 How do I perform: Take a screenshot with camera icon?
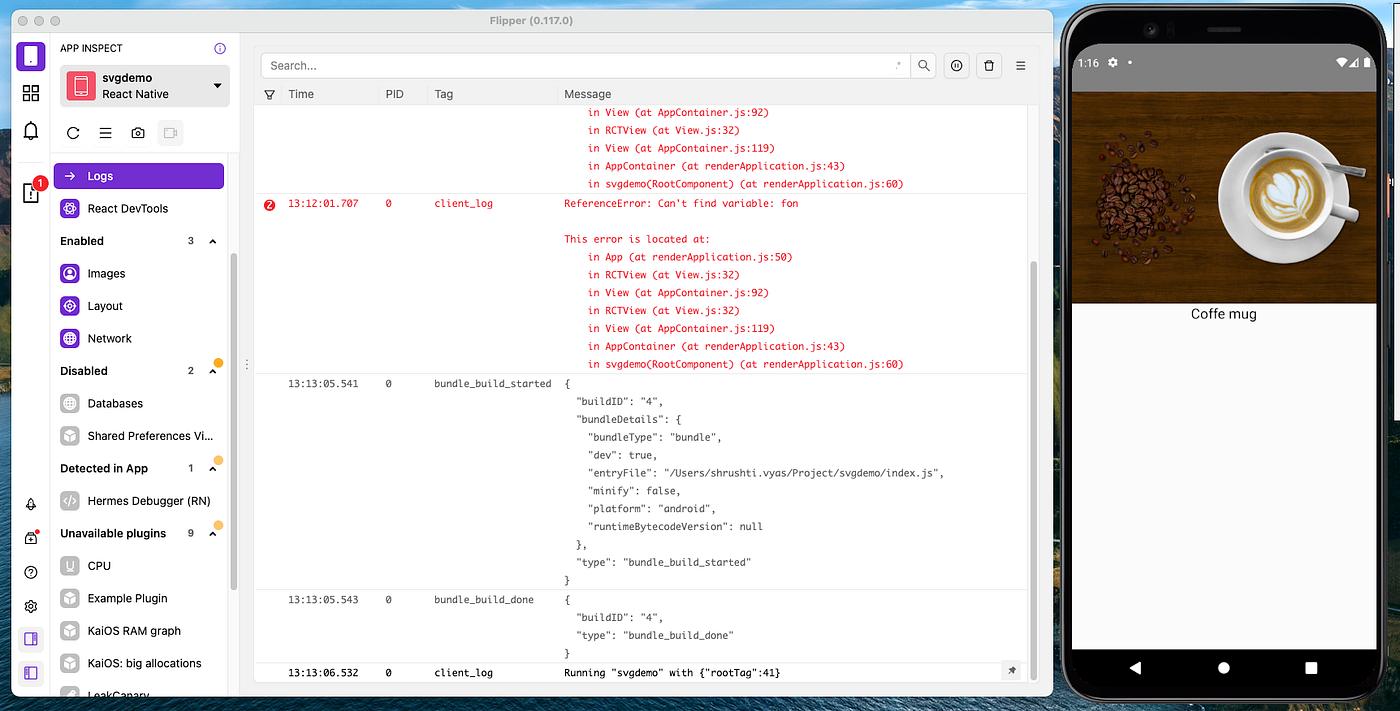138,133
